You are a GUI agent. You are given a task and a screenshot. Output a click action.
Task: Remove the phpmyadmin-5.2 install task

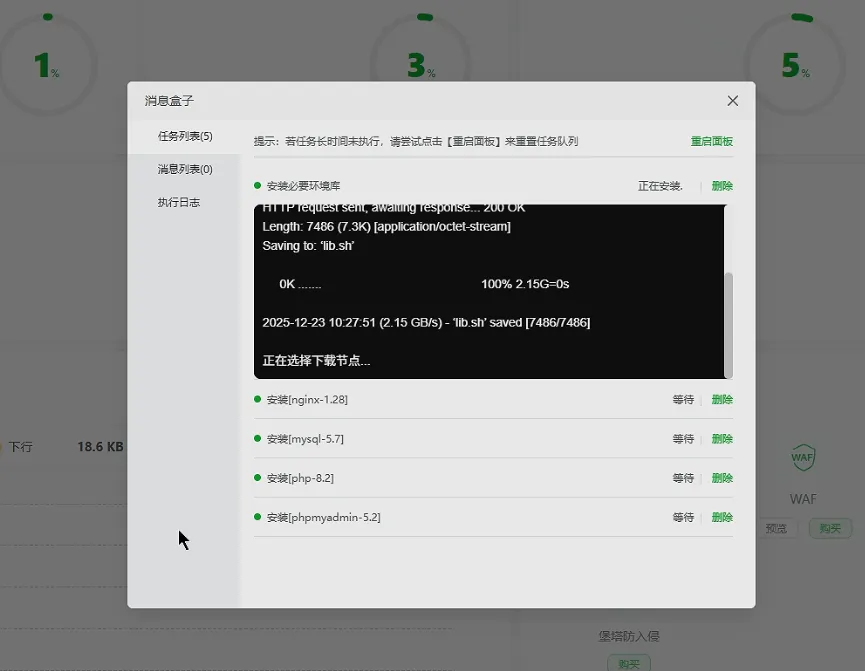721,517
